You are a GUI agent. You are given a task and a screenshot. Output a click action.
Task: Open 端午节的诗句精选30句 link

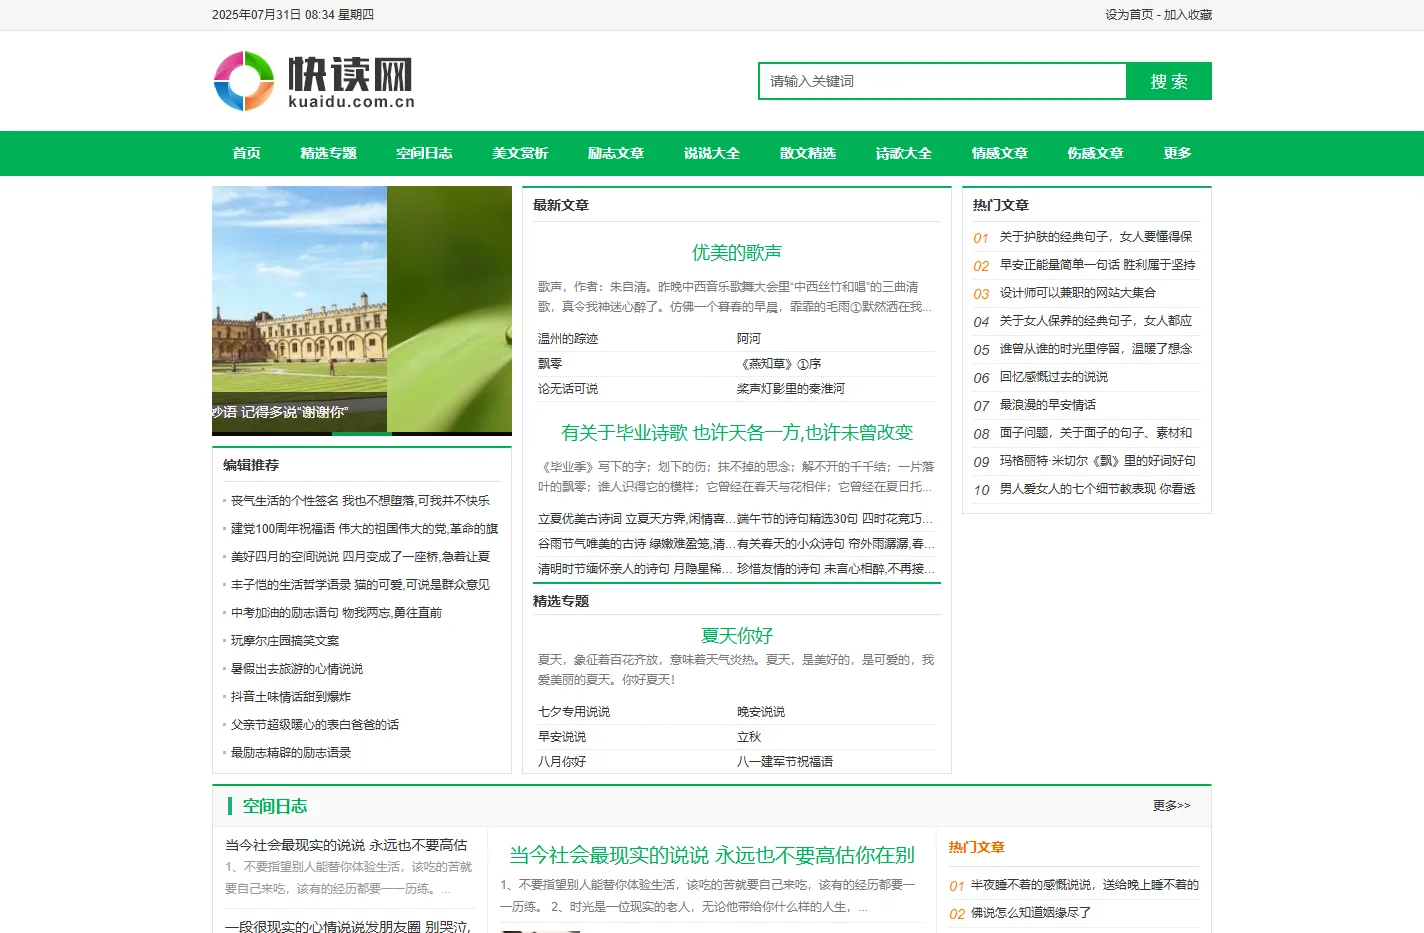coord(836,519)
